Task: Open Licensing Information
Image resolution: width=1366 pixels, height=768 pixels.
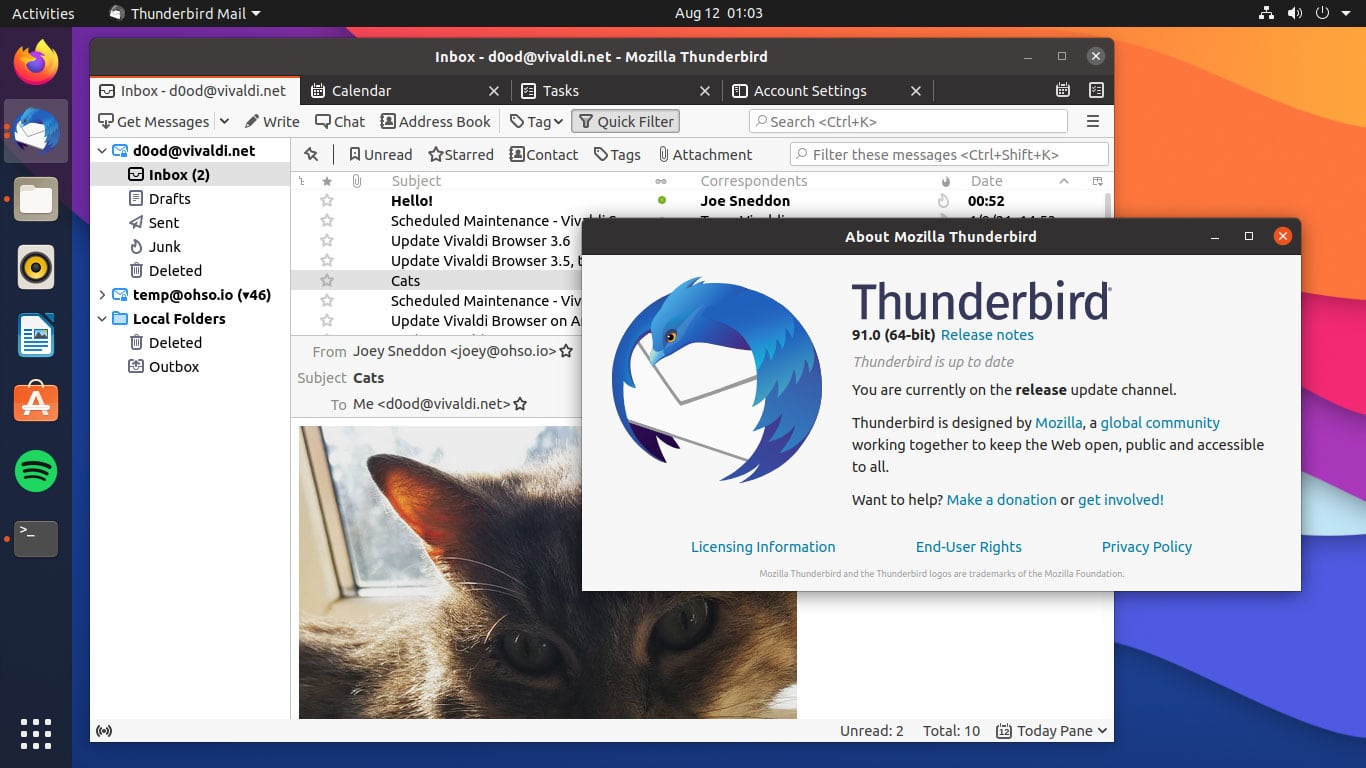Action: [x=763, y=547]
